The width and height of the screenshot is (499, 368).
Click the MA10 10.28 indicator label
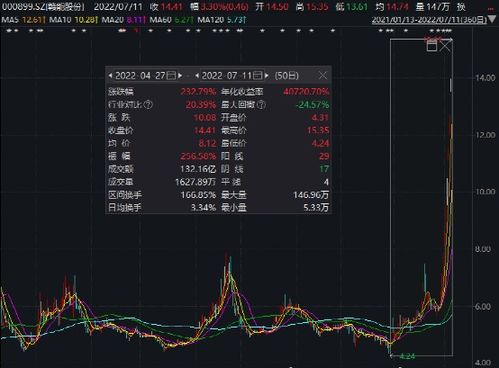(x=73, y=20)
